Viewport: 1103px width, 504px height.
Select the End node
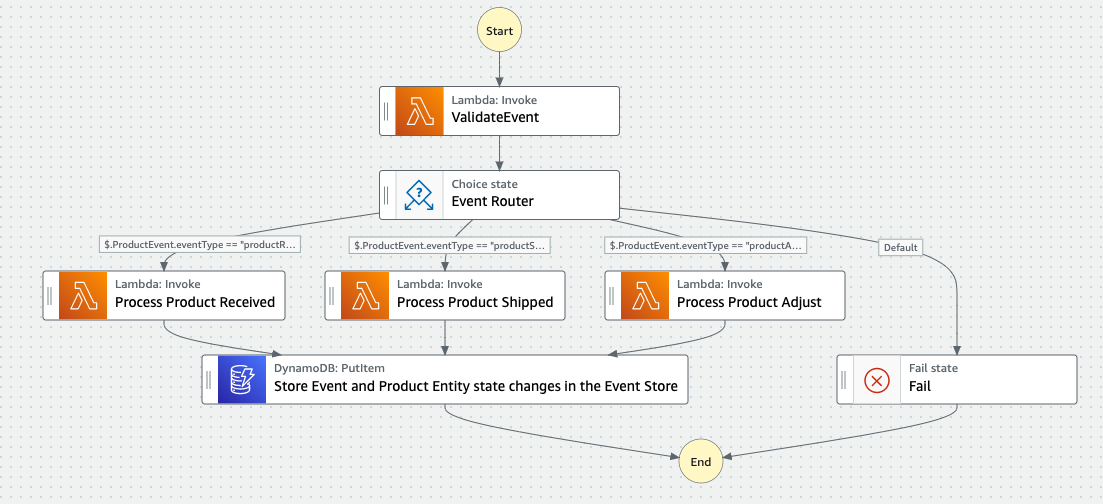pyautogui.click(x=701, y=462)
